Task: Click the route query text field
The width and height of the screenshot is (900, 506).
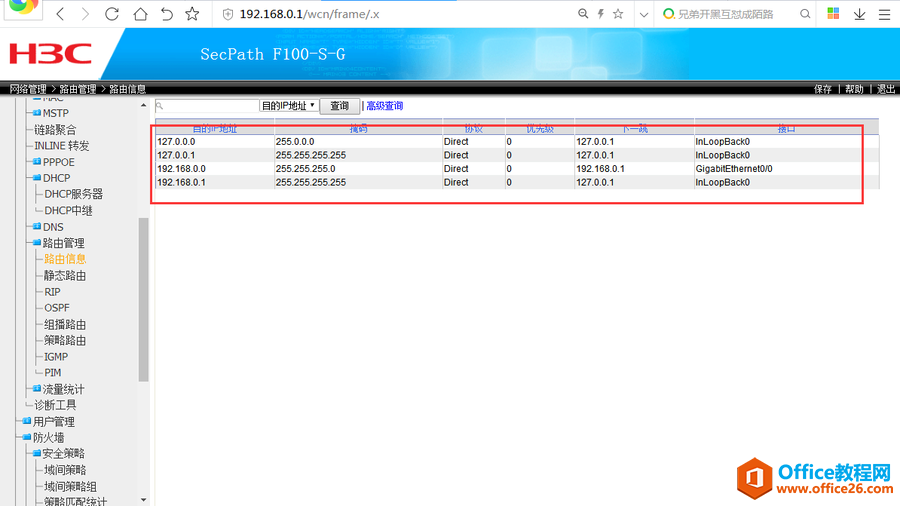Action: 207,106
